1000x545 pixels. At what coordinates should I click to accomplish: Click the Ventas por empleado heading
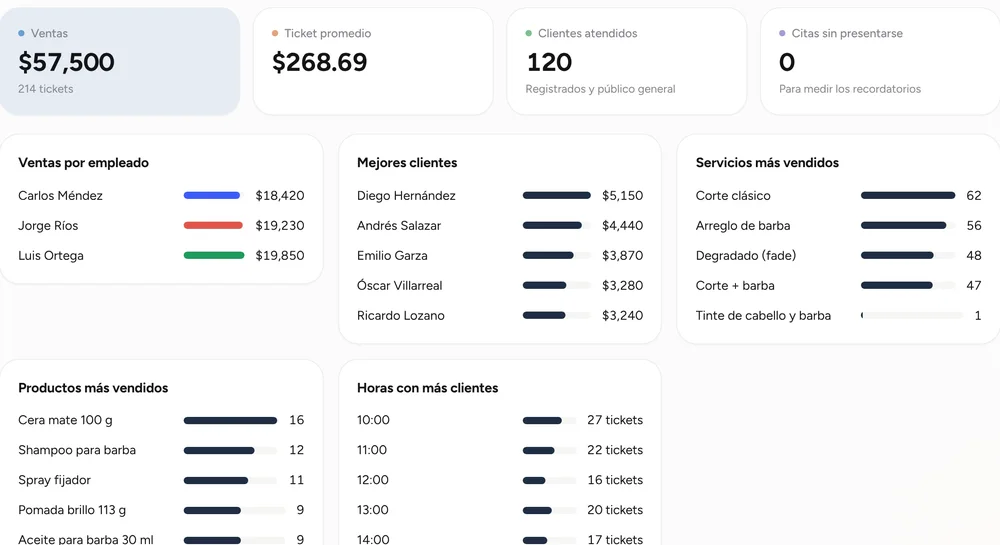pos(84,163)
